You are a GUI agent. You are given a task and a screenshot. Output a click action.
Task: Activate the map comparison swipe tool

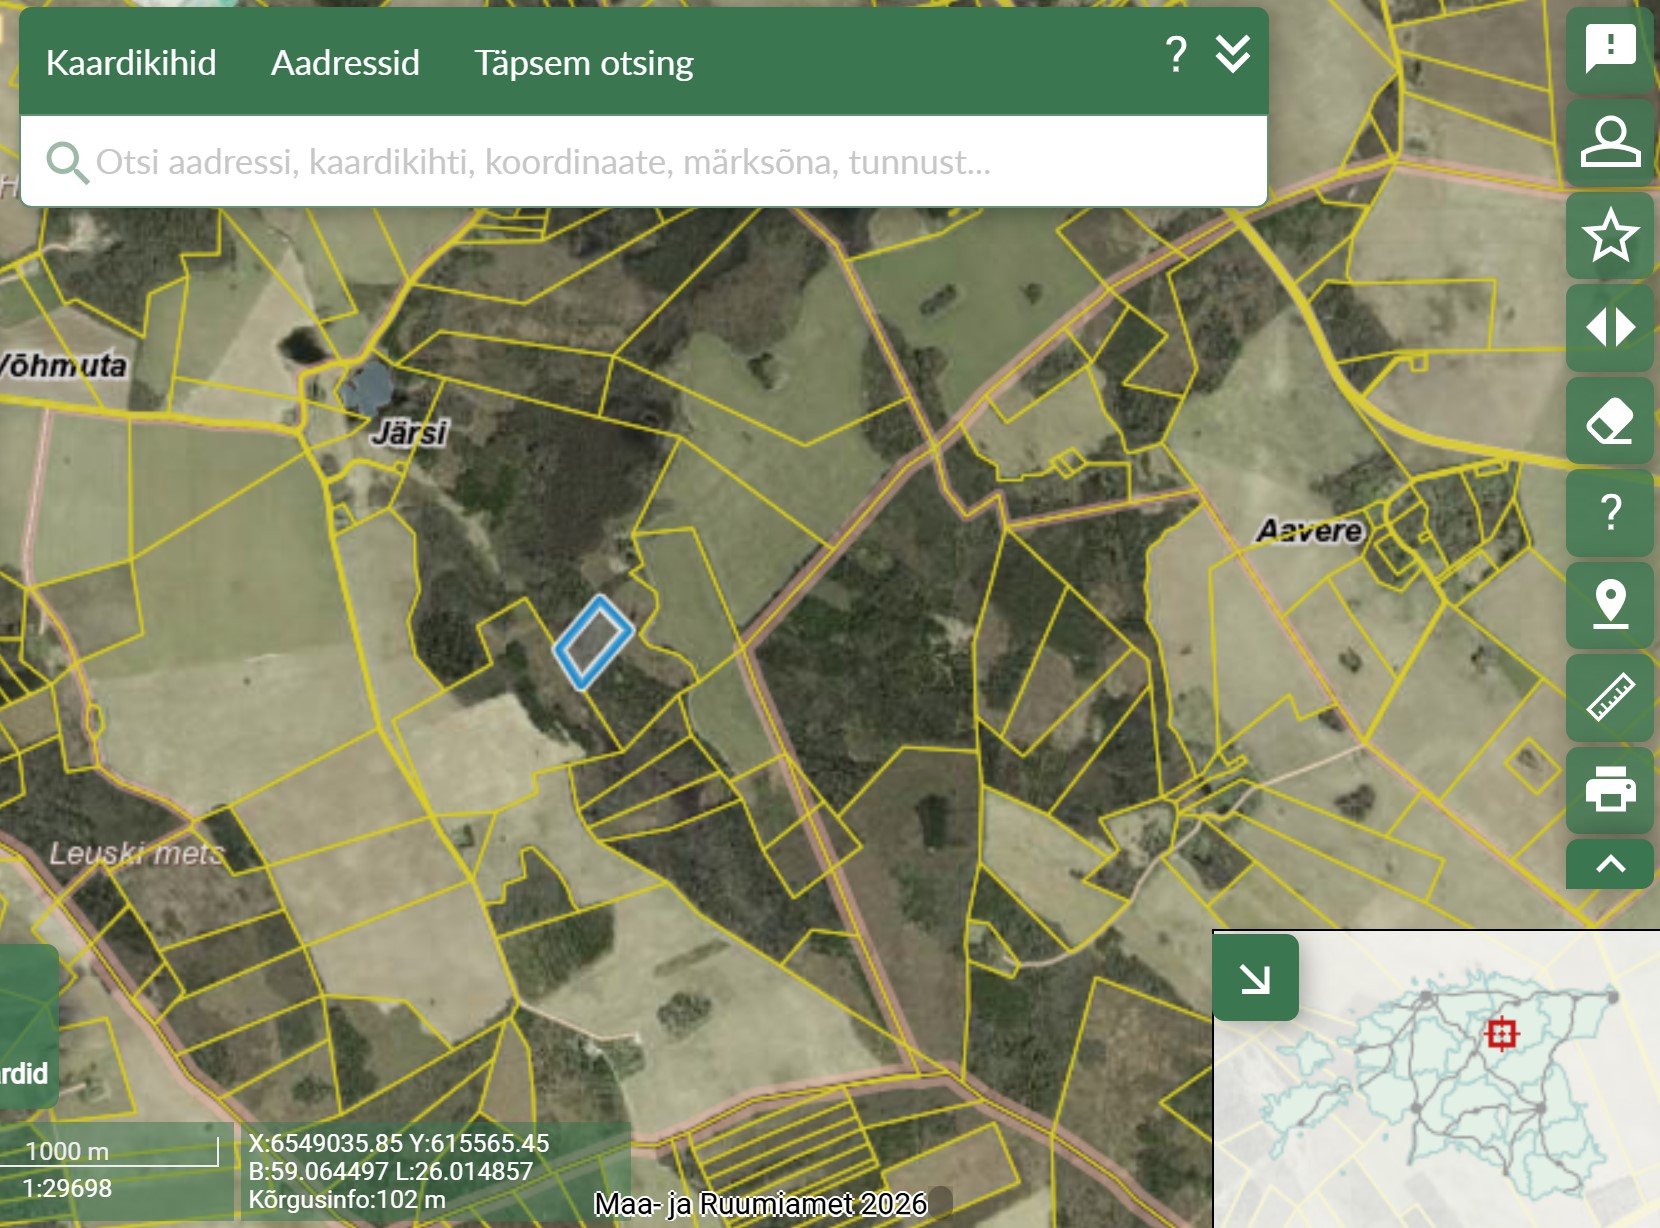(x=1609, y=327)
